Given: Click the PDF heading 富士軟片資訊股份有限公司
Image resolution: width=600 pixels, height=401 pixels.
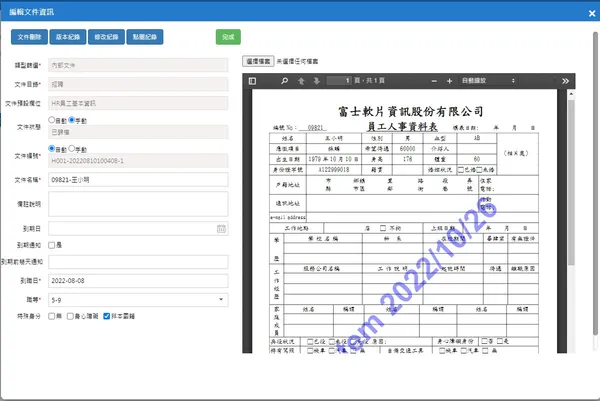Looking at the screenshot, I should pos(411,111).
